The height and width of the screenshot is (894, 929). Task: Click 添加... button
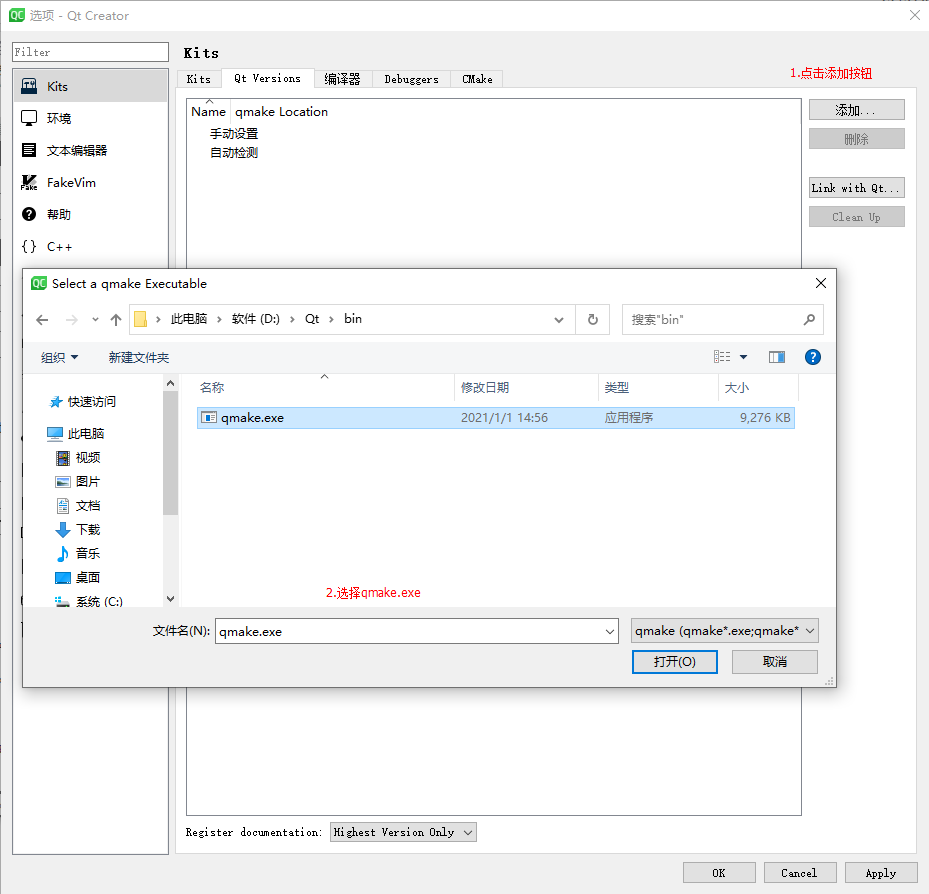(x=857, y=110)
